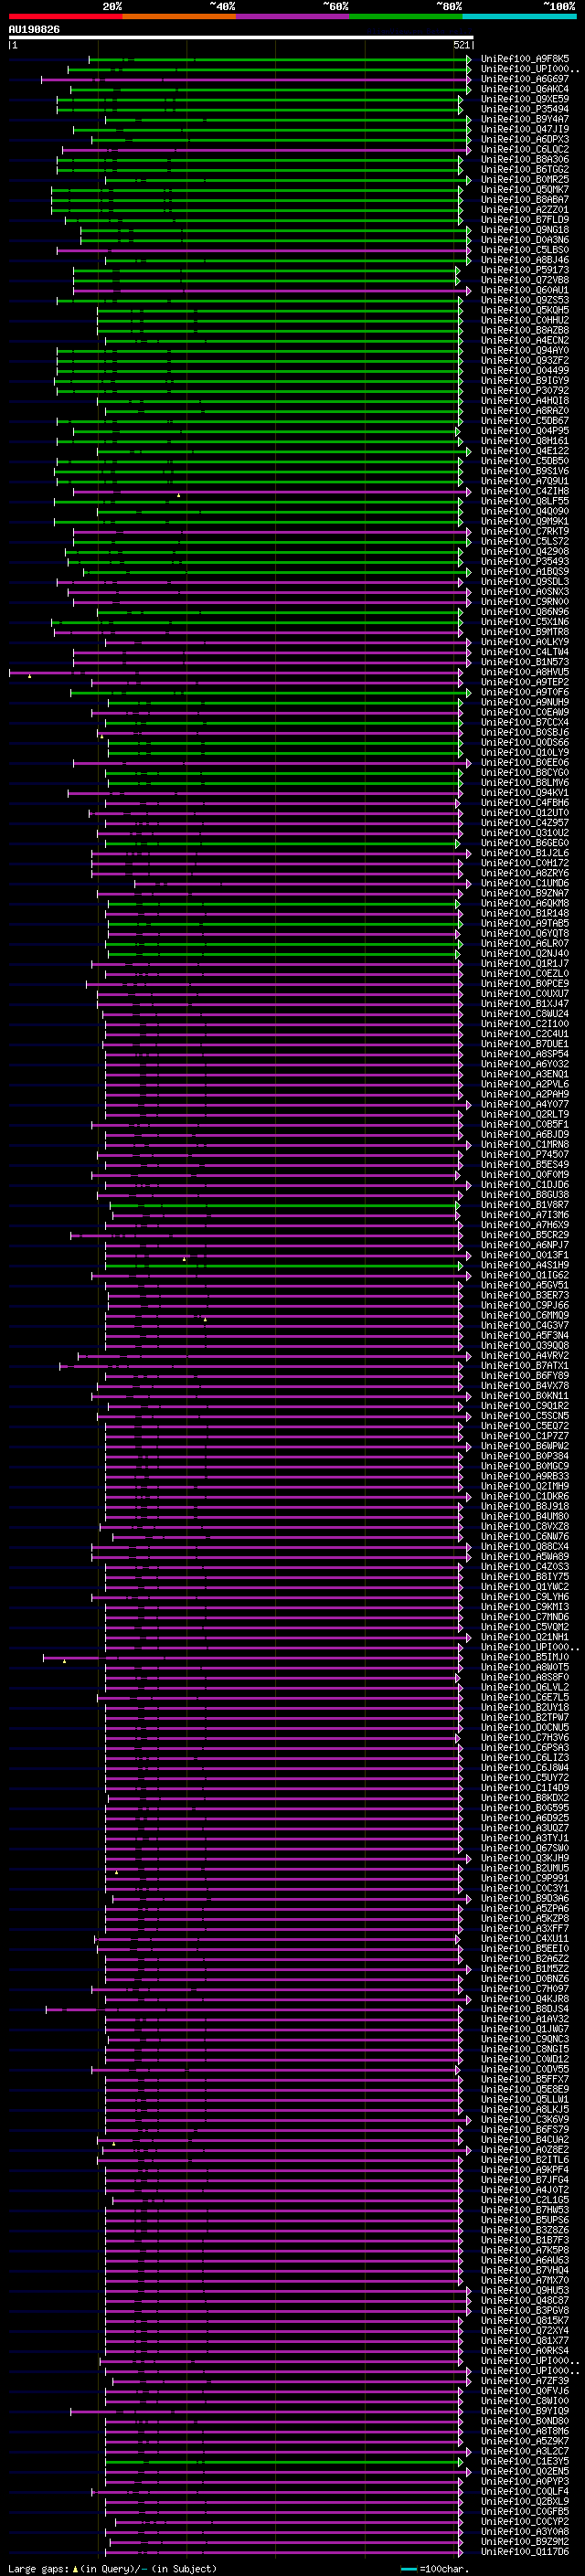Click the UniRef100_A4ECN2 label
The image size is (585, 2576).
pyautogui.click(x=524, y=340)
